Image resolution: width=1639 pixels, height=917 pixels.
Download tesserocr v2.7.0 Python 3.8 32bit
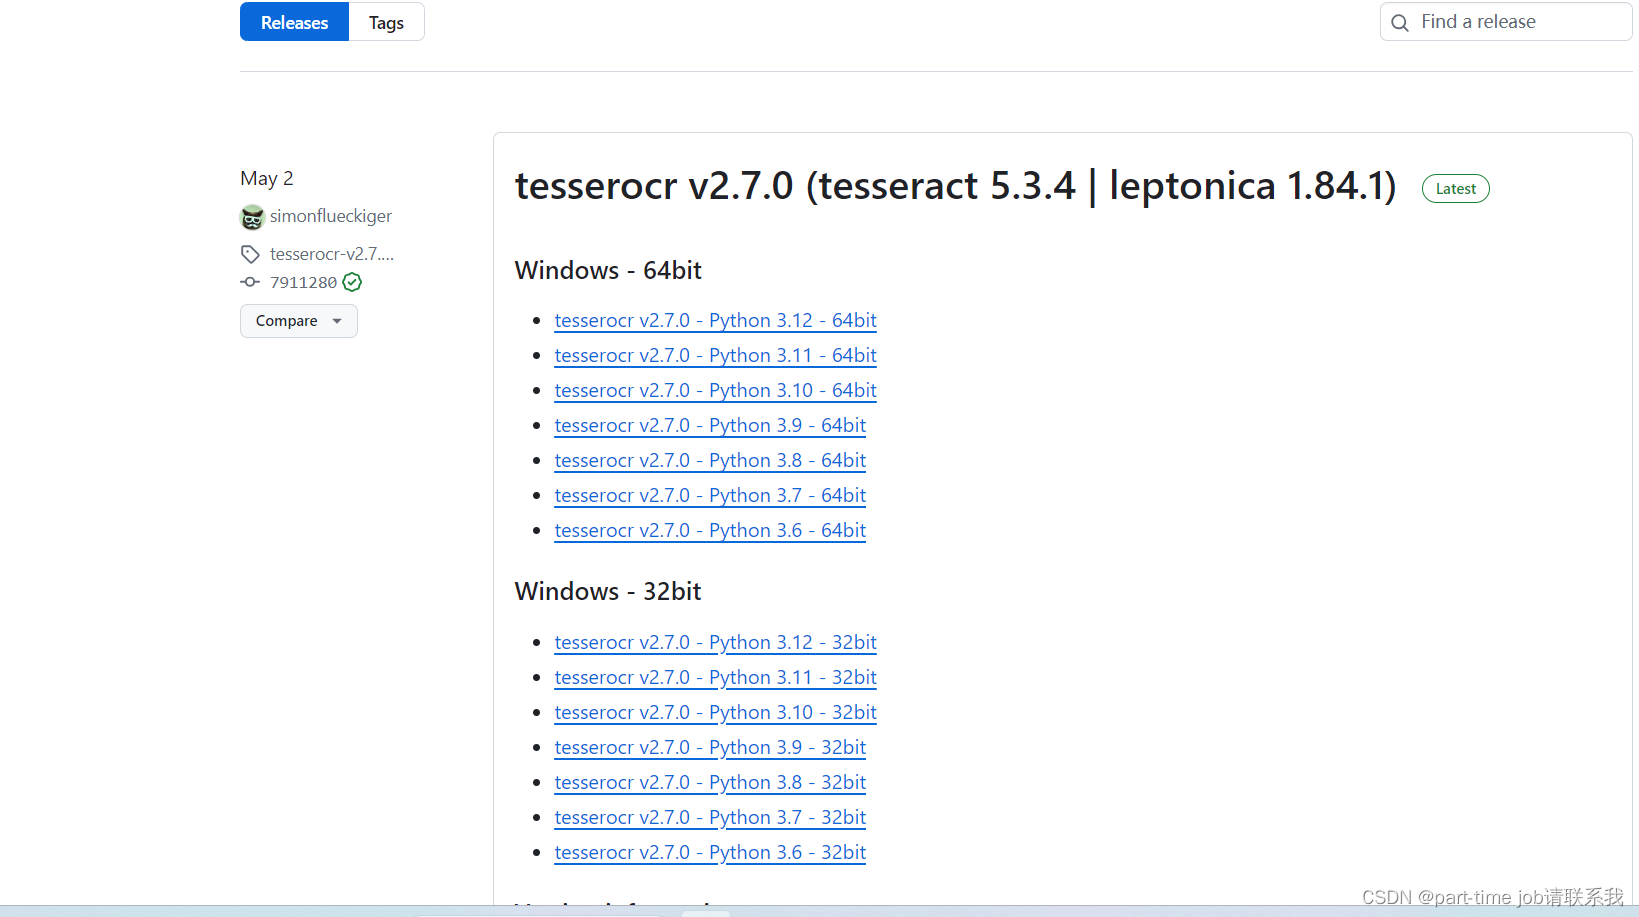[x=710, y=782]
